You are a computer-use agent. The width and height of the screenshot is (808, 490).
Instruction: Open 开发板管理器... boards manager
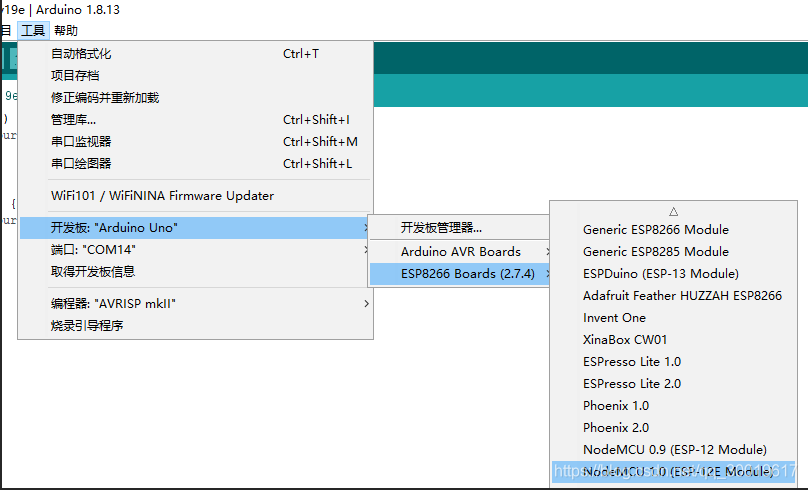459,228
